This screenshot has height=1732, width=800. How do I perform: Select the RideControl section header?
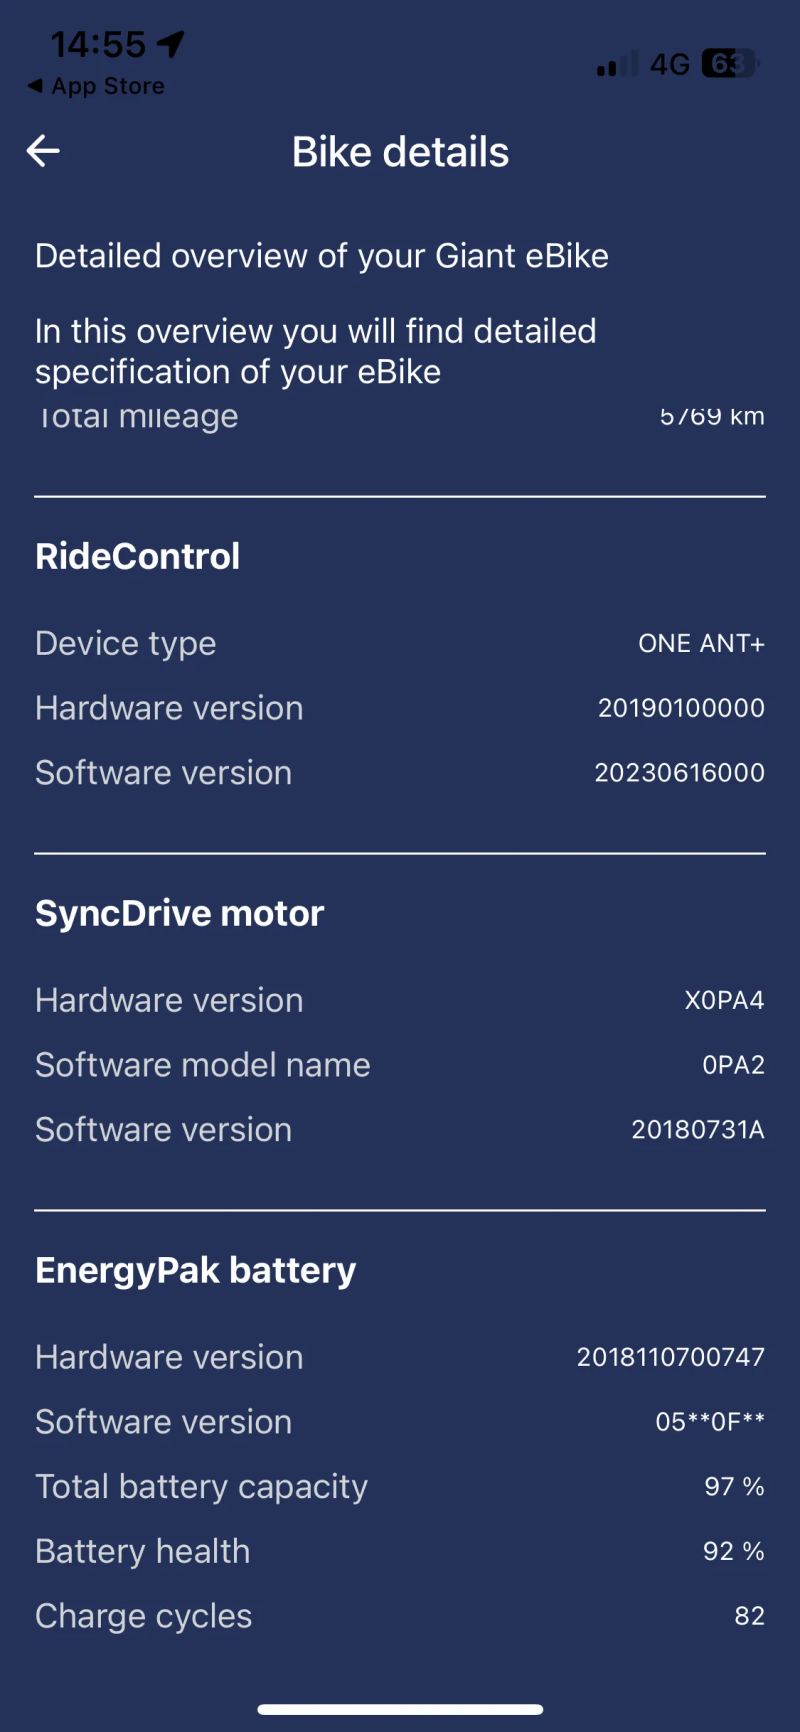tap(138, 557)
